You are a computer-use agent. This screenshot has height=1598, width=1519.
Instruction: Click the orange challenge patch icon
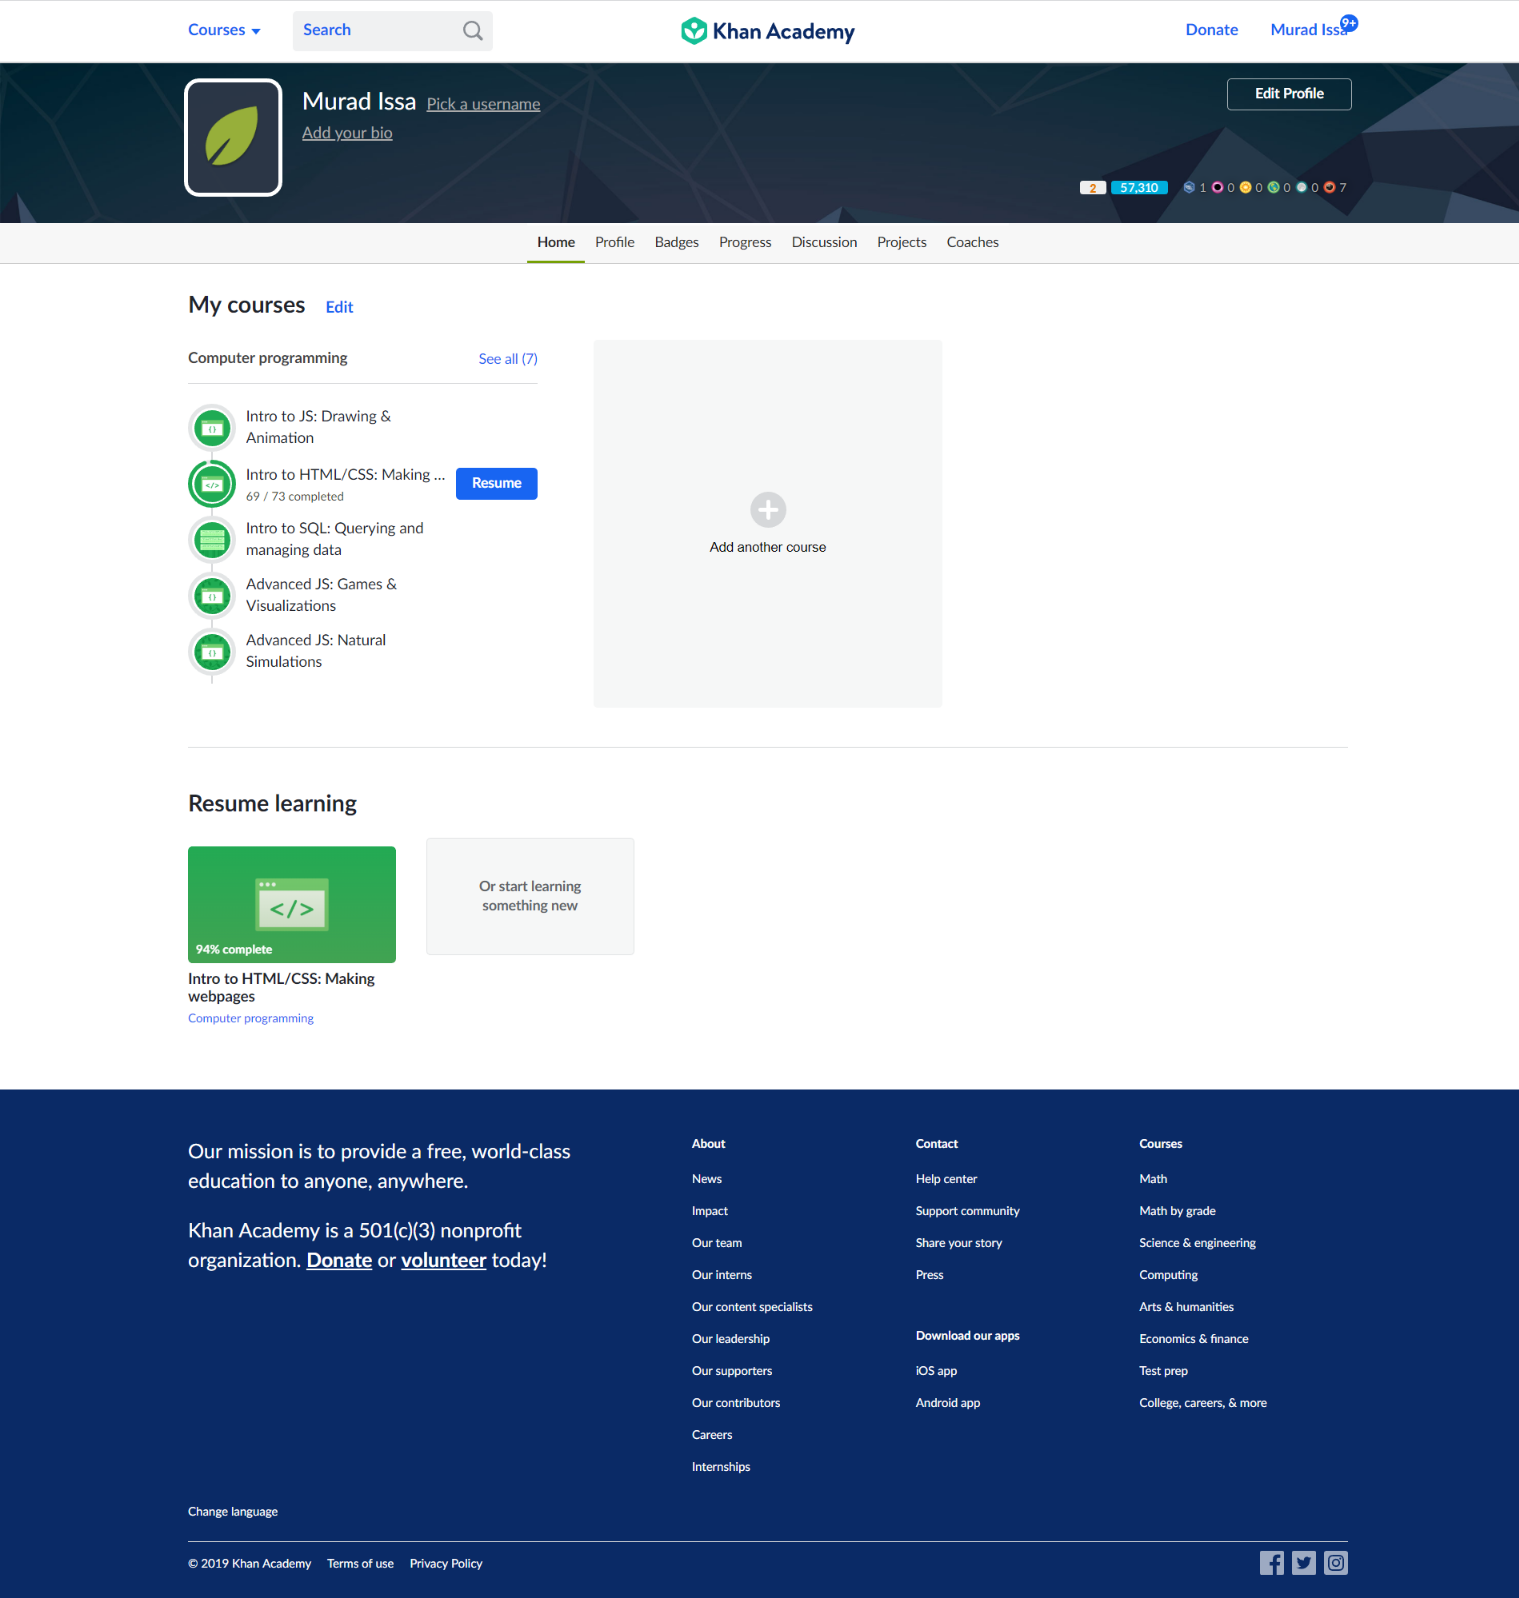click(x=1329, y=187)
